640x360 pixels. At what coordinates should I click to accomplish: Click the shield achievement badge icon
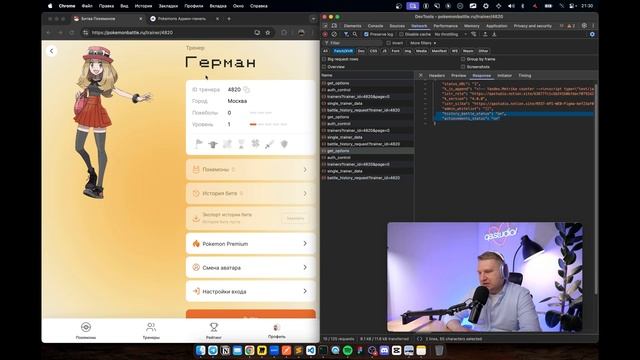coord(284,144)
